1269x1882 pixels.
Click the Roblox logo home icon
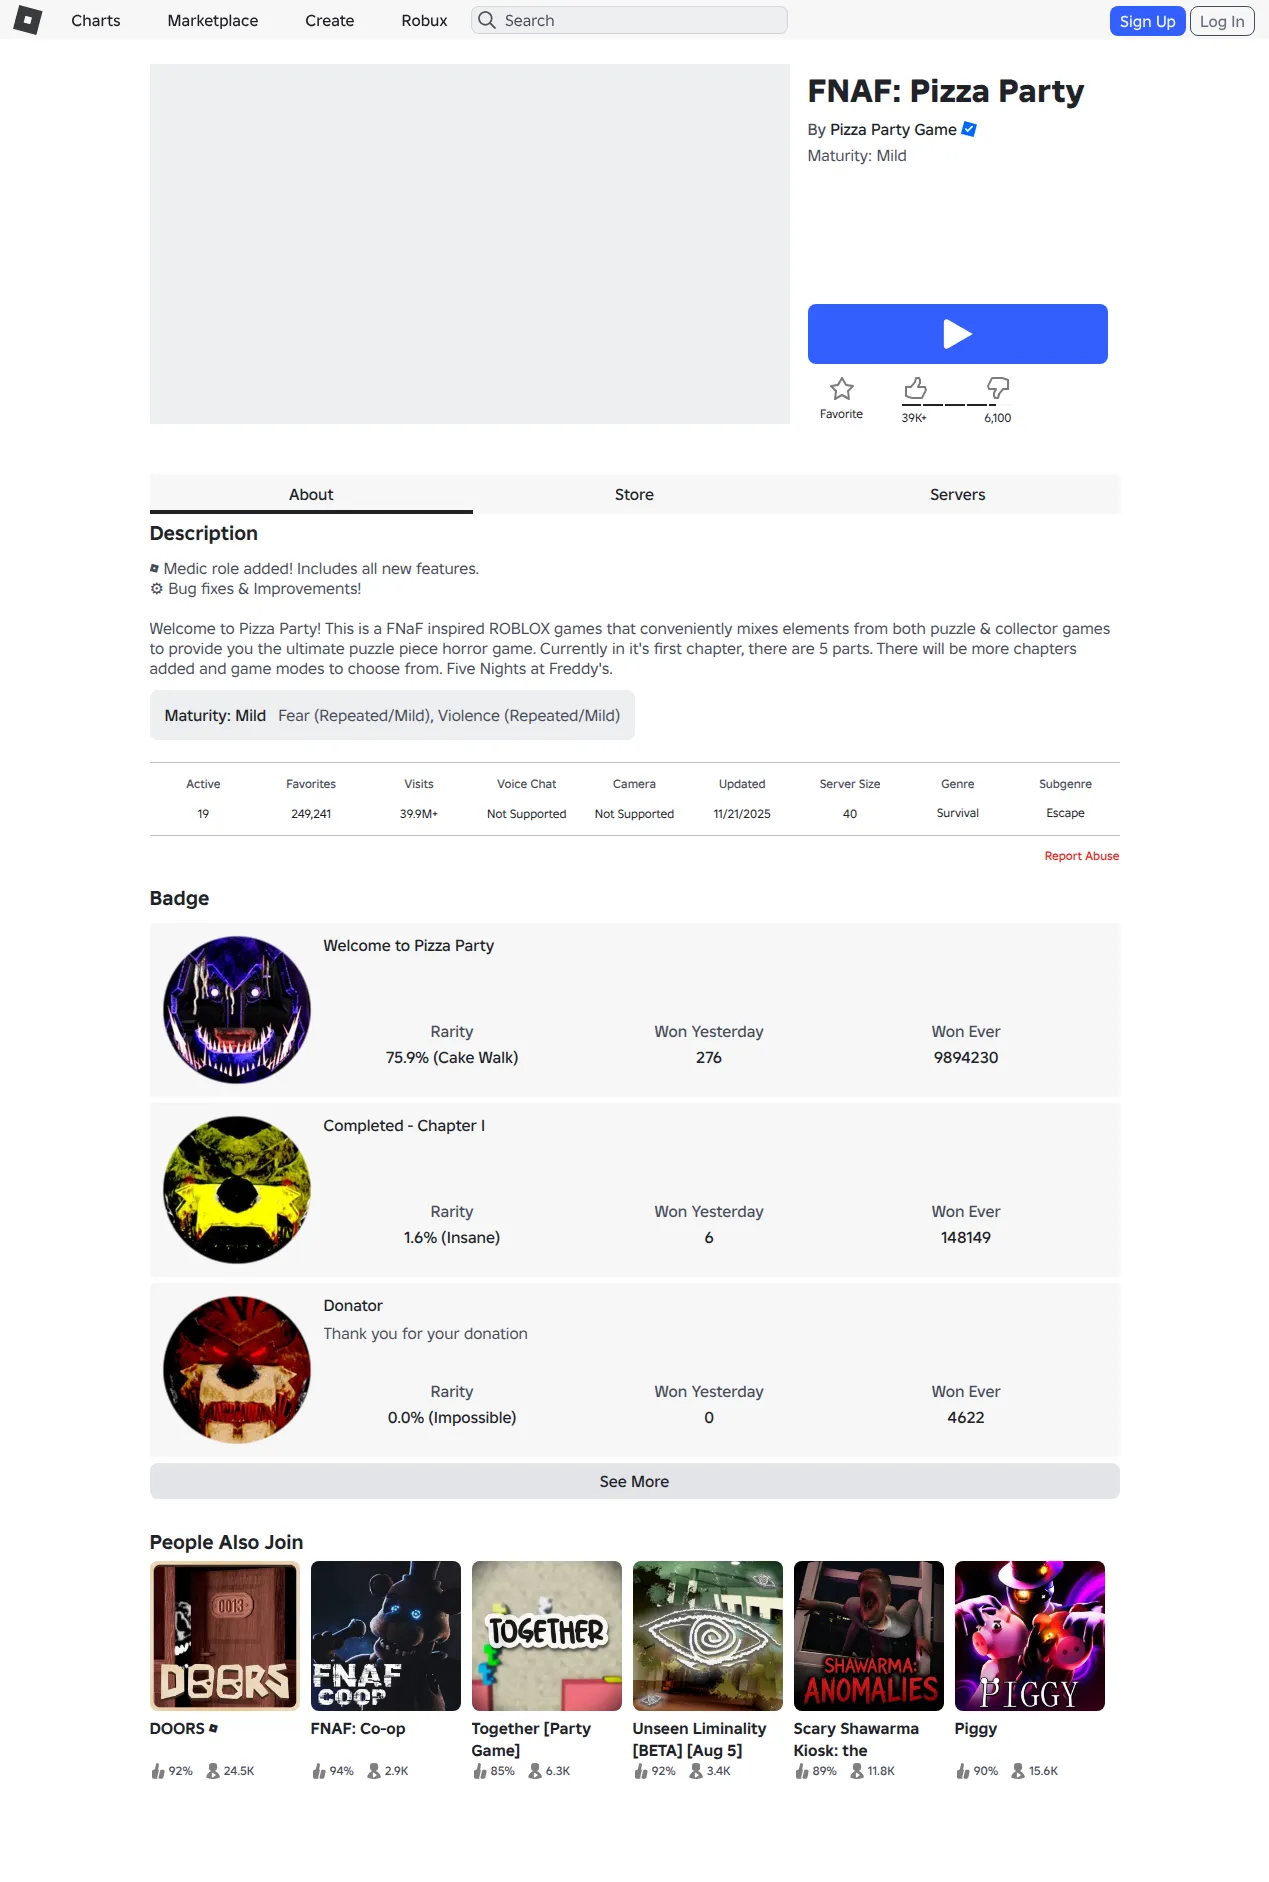click(x=28, y=20)
